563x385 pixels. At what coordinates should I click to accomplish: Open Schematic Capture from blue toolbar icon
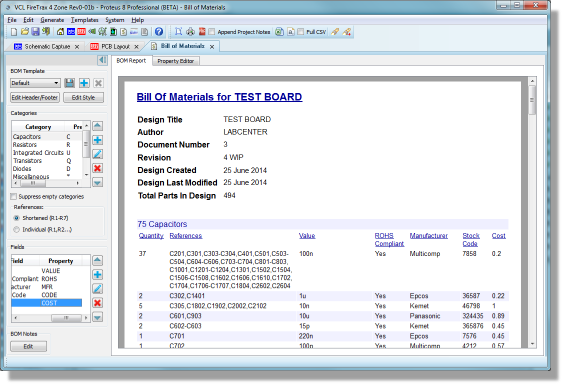point(71,32)
